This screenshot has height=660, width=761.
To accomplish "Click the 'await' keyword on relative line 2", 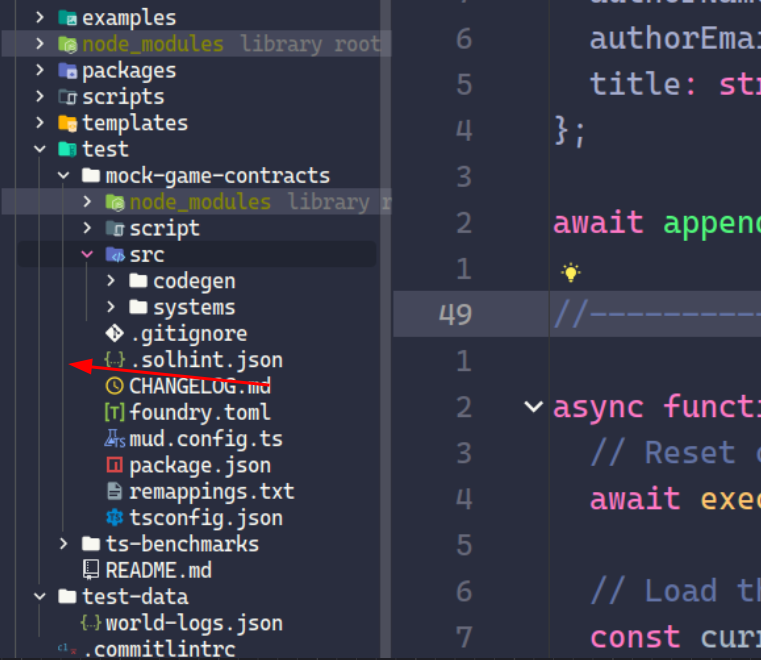I will [x=598, y=223].
